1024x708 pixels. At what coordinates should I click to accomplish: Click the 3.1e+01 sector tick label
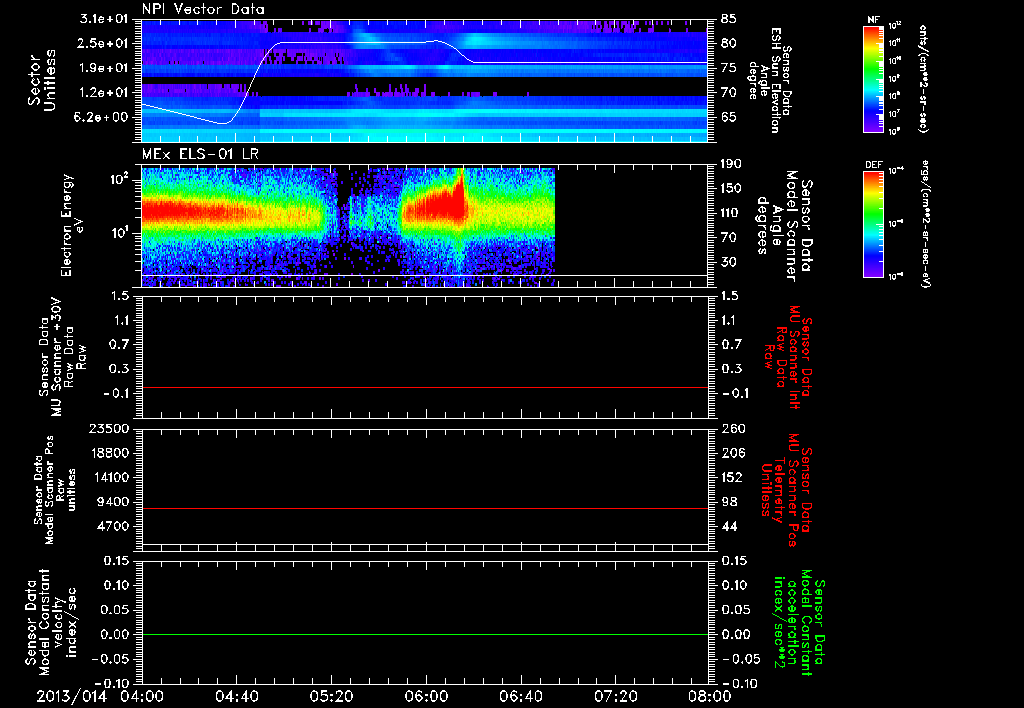104,19
